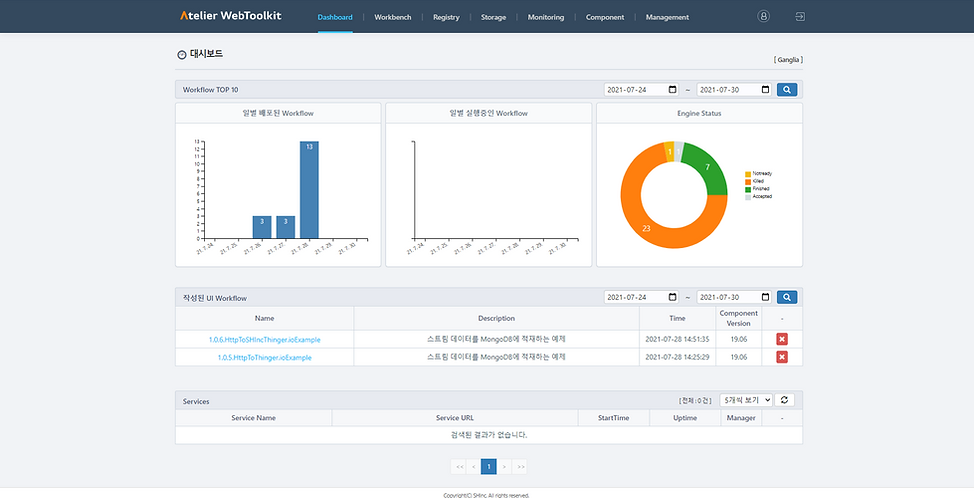974x498 pixels.
Task: Open calendar picker for UI Workflow end date
Action: pyautogui.click(x=765, y=297)
